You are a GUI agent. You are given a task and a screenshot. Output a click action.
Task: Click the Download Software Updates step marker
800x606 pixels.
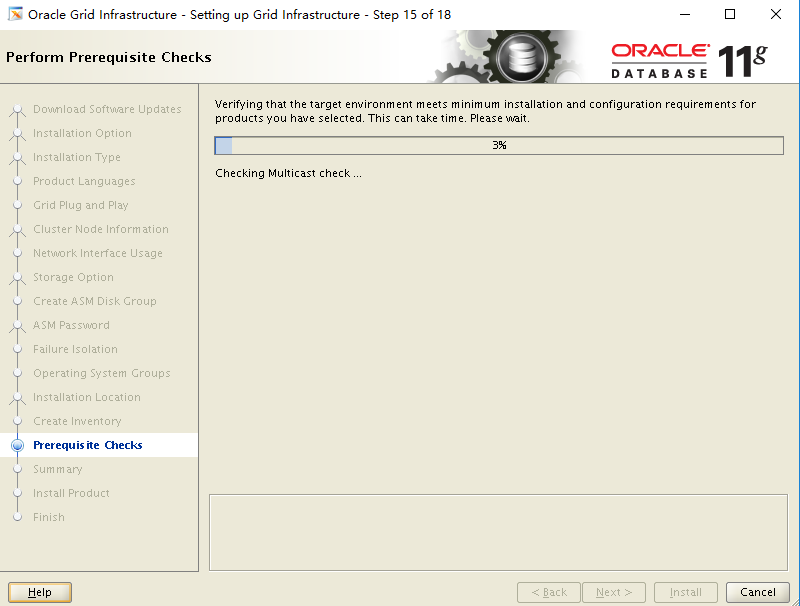point(17,109)
